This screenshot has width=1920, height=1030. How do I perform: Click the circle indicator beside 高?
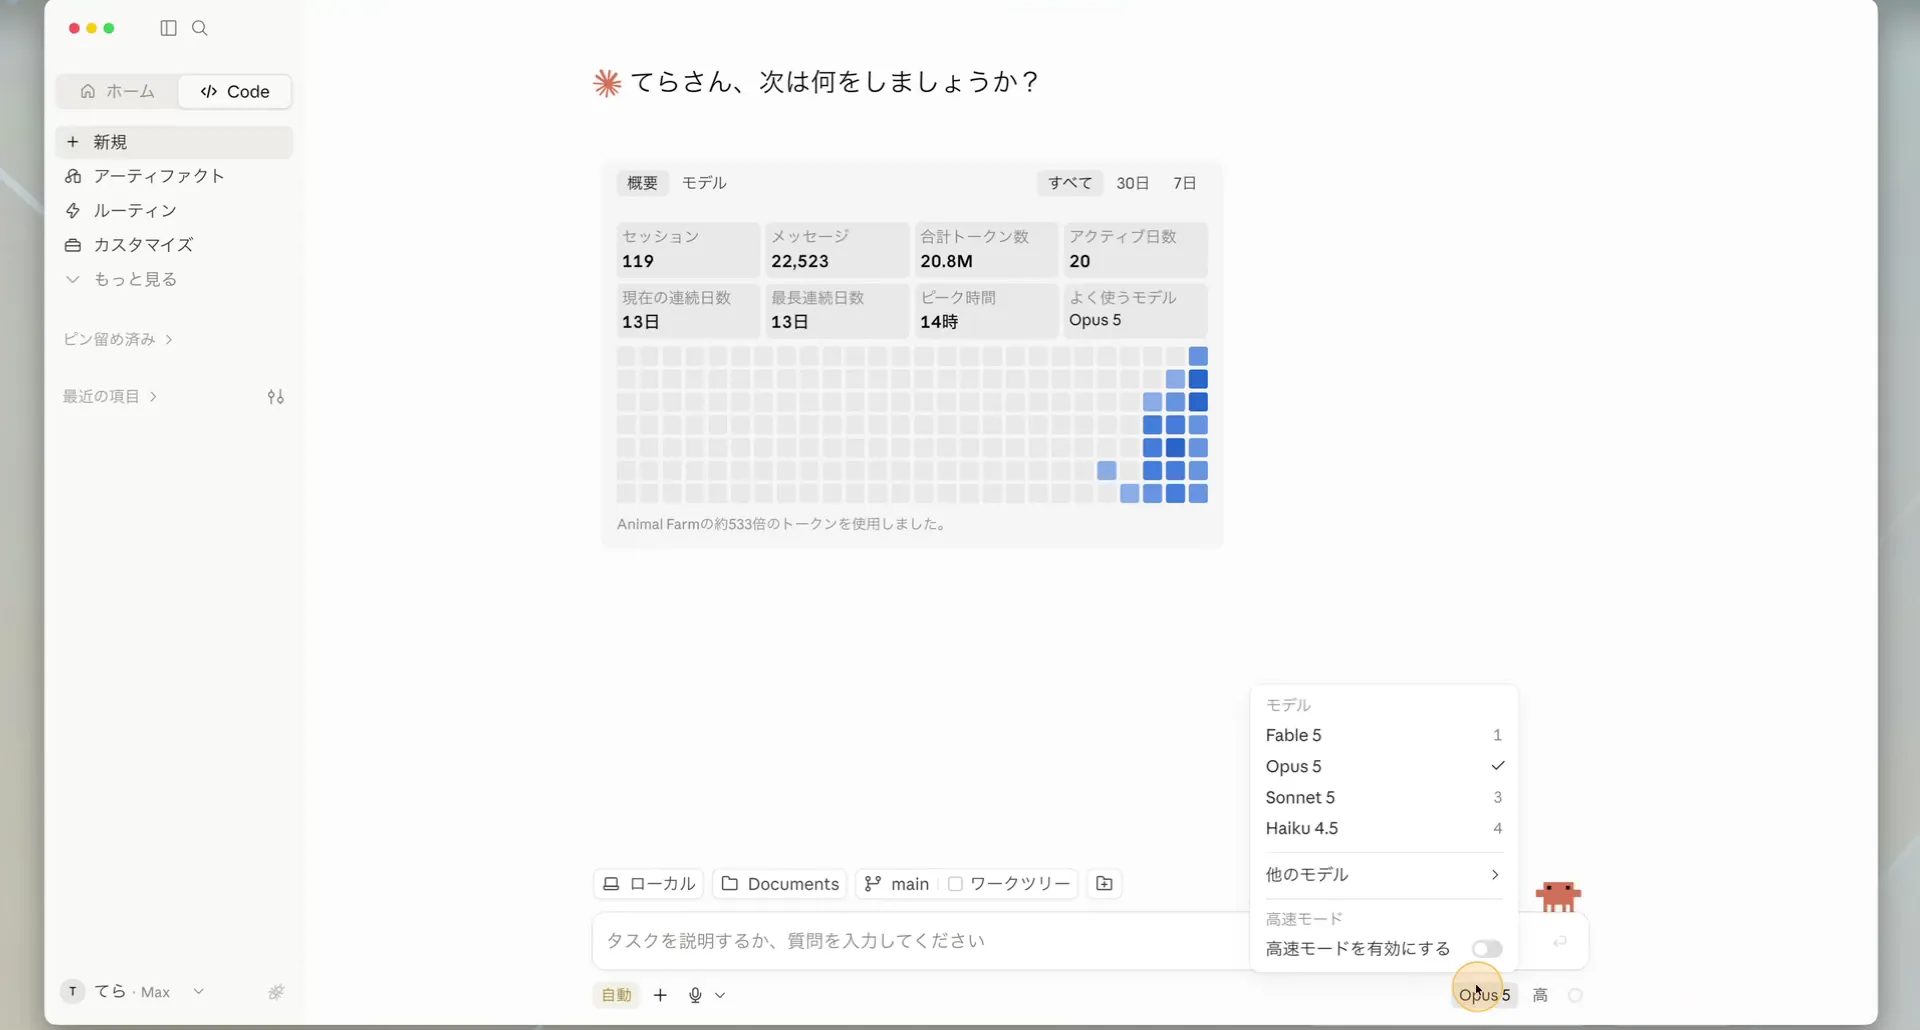[1575, 995]
